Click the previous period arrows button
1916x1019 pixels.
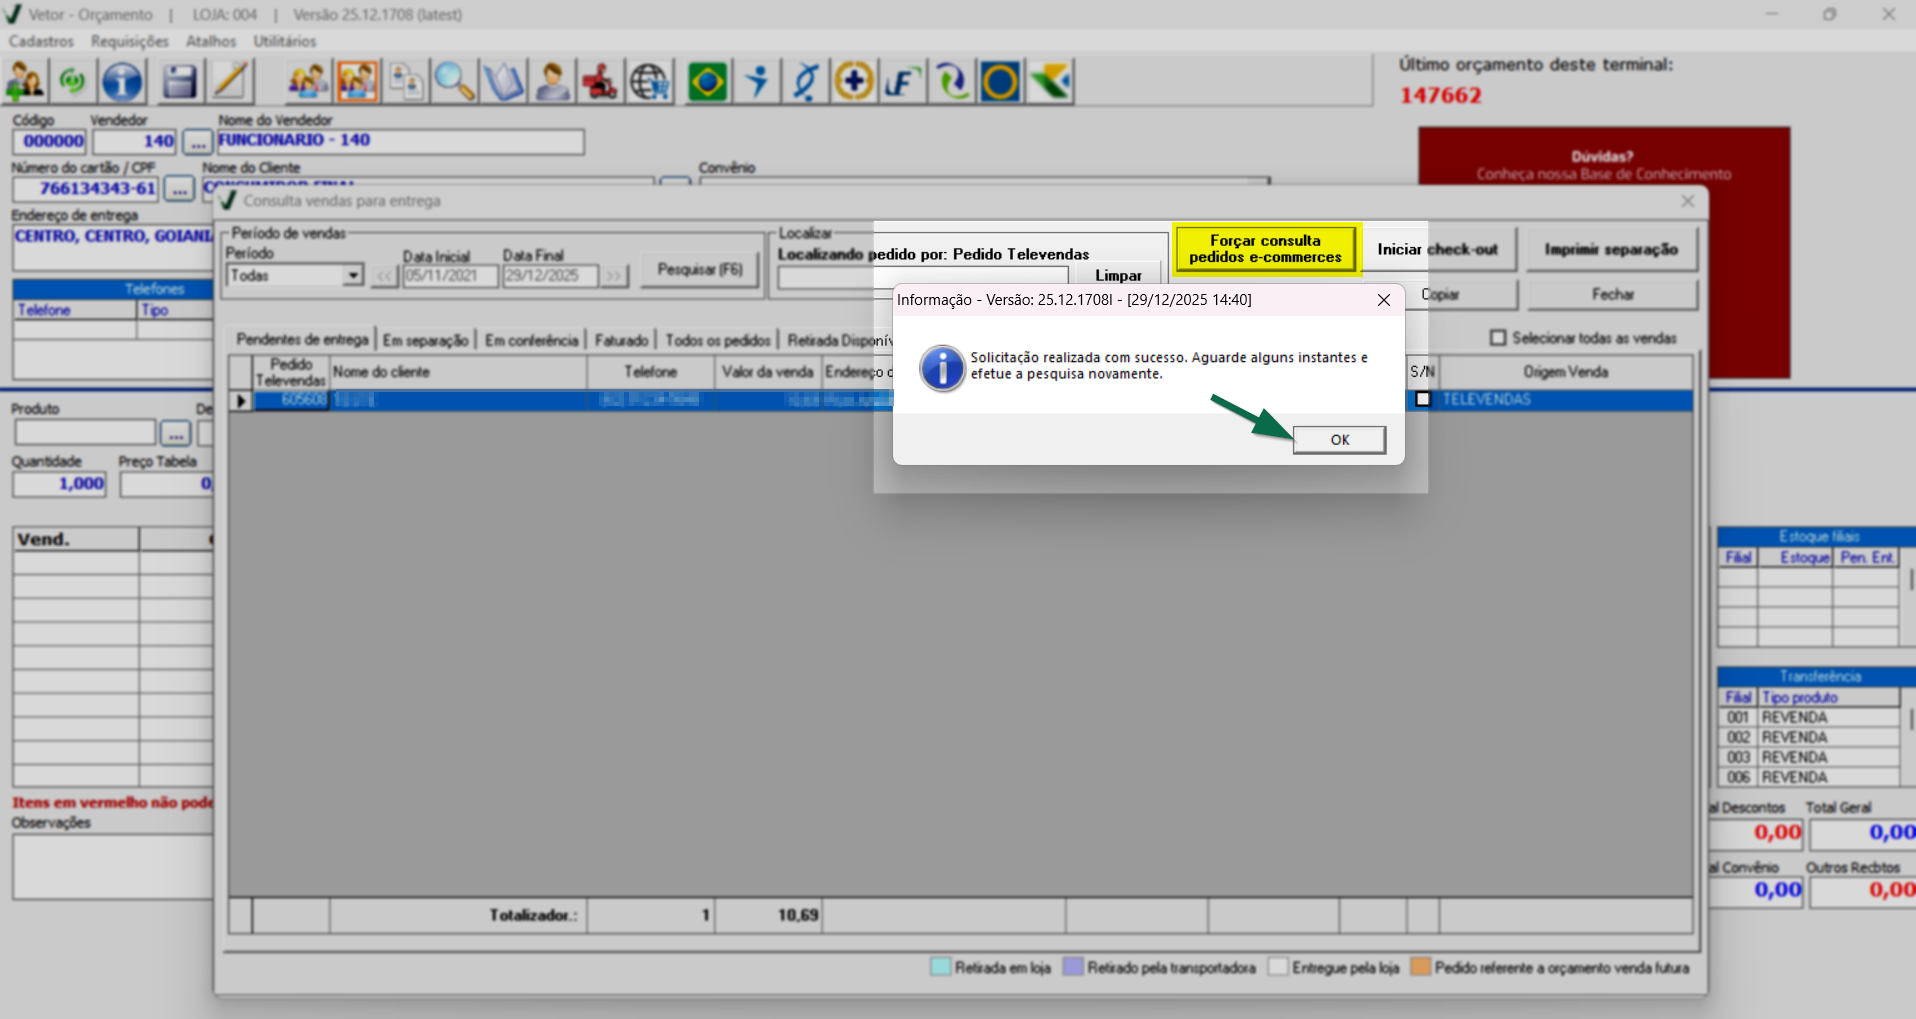[384, 276]
